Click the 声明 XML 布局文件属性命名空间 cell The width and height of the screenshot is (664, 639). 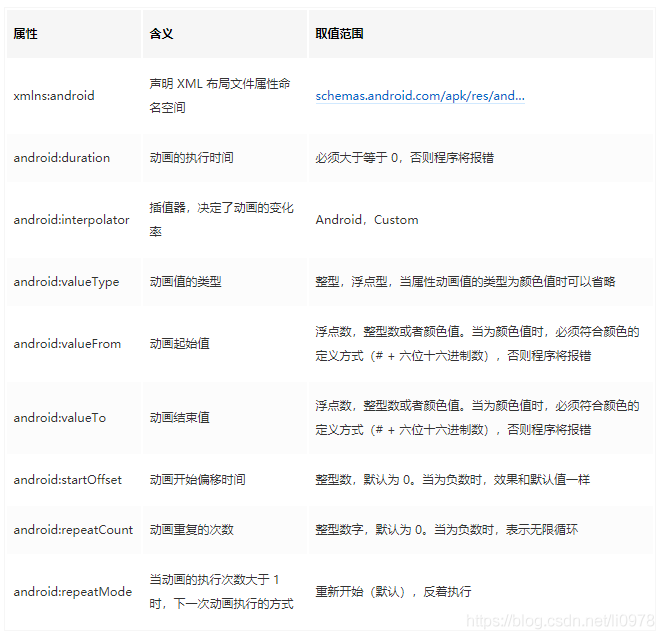(x=225, y=96)
